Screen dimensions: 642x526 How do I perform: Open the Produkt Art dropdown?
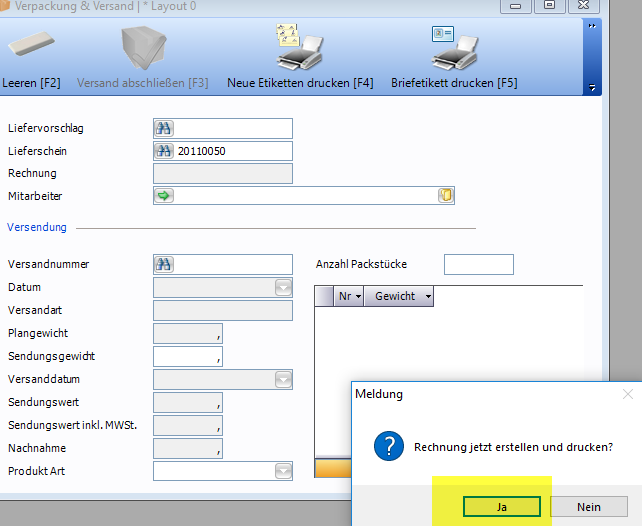point(283,471)
